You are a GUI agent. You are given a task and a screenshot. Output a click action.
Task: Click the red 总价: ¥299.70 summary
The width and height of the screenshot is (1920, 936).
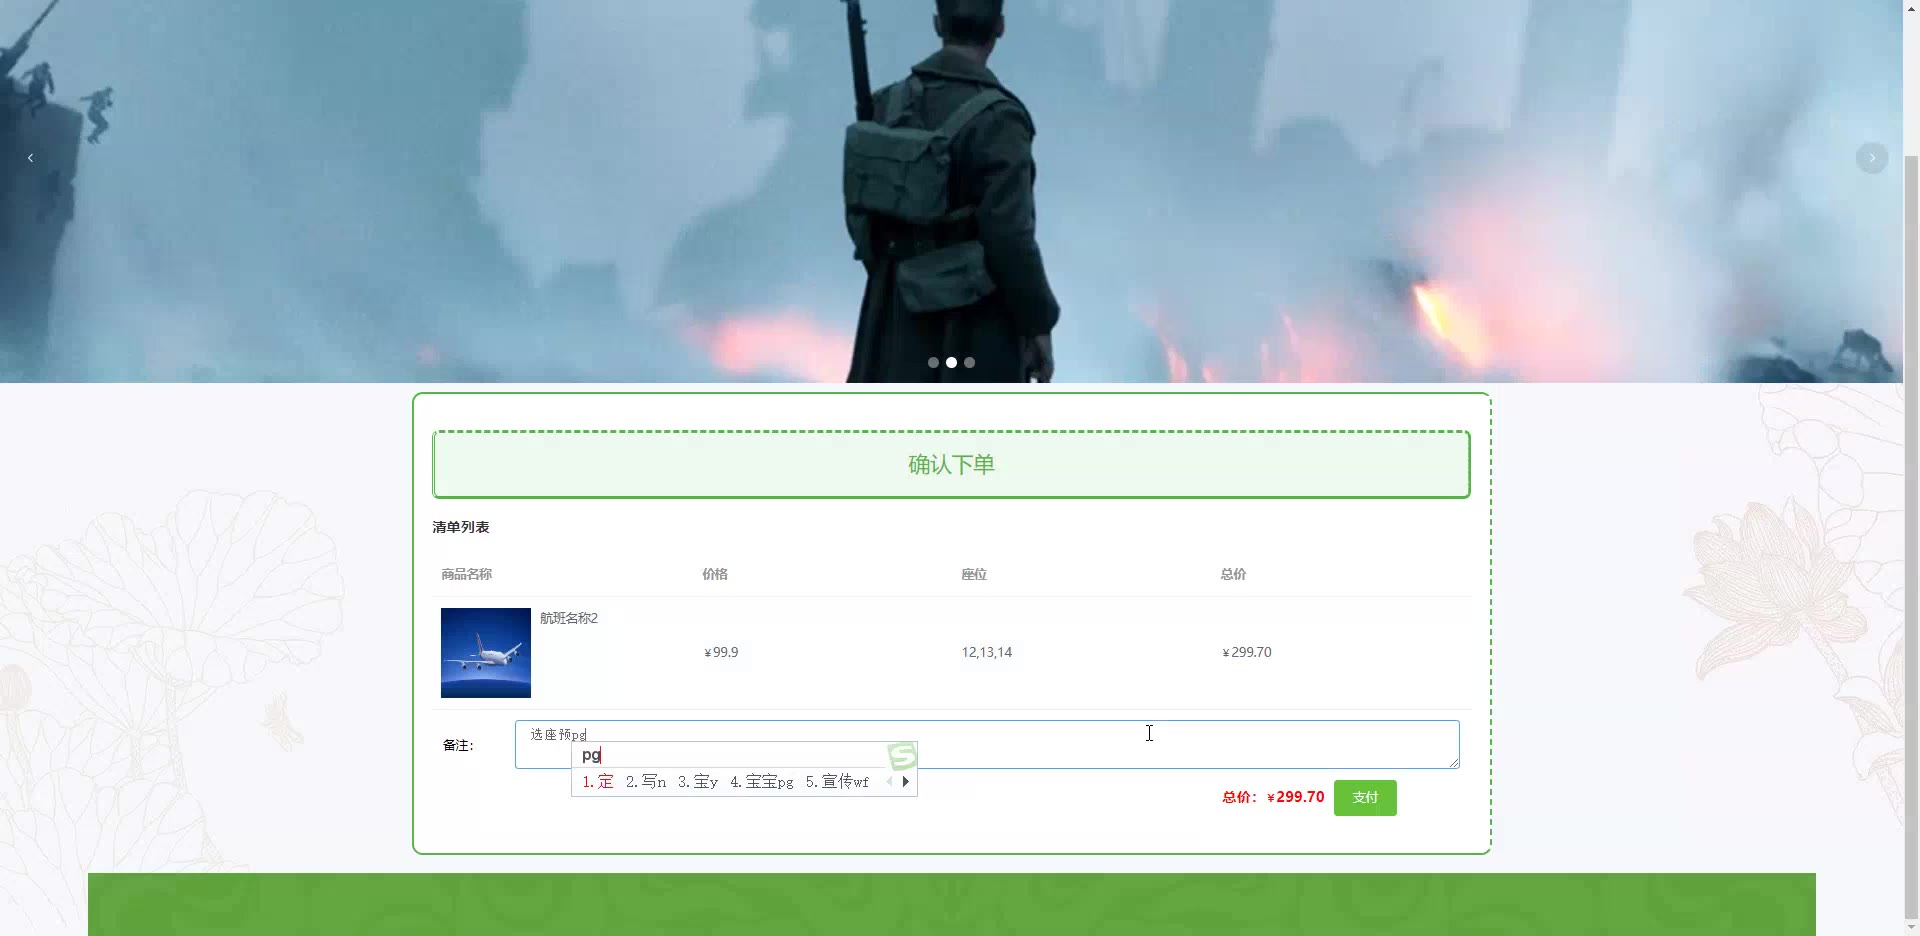coord(1273,797)
